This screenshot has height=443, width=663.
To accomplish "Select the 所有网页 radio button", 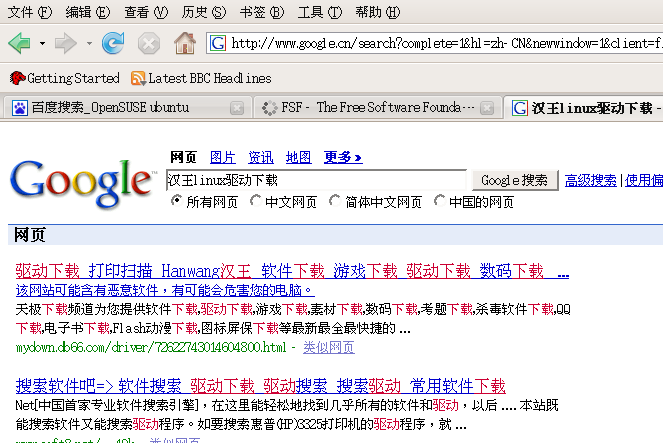I will coord(176,201).
